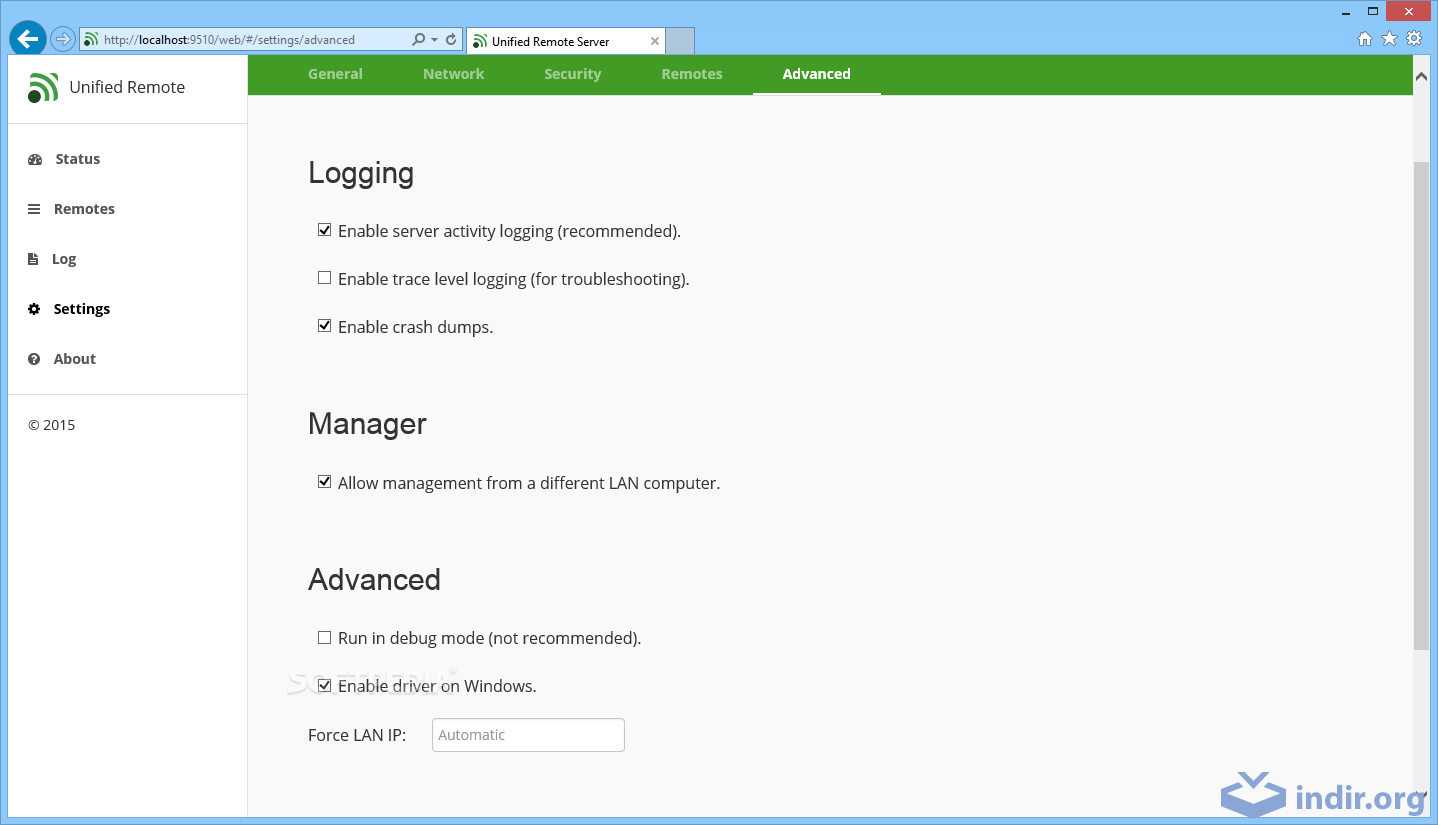Disable server activity logging checkbox
This screenshot has height=825, width=1438.
324,230
